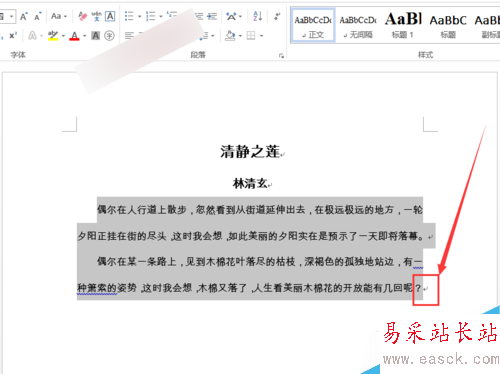Align the paragraph to the left

(x=129, y=35)
